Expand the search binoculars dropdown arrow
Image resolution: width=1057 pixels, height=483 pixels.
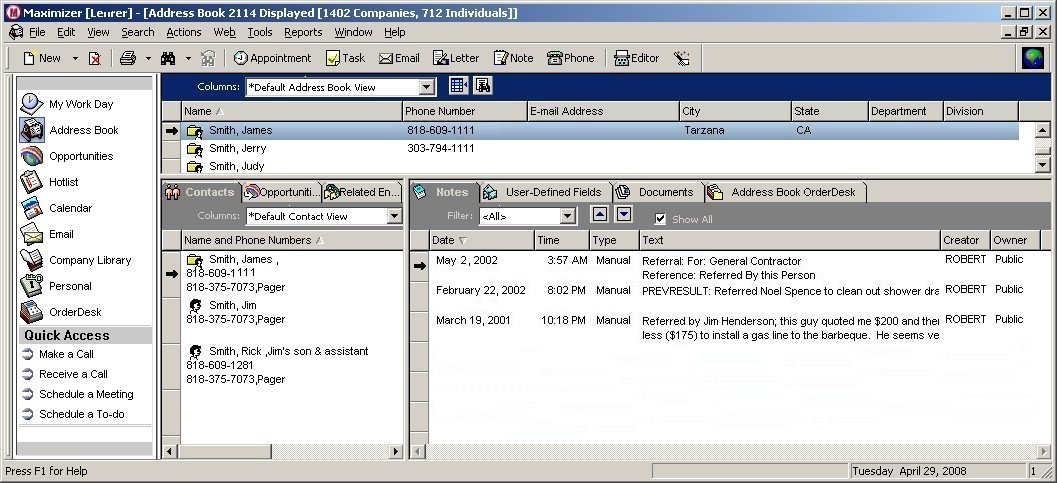[x=188, y=59]
